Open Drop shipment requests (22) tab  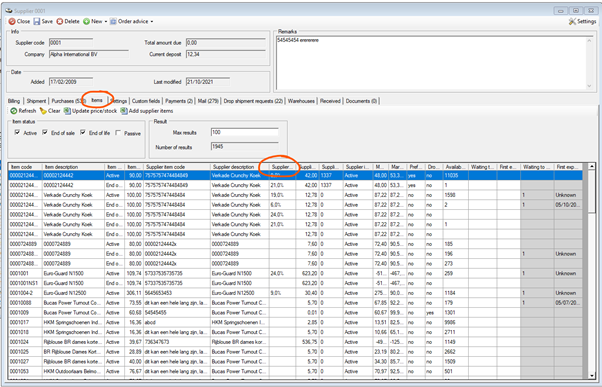point(253,101)
